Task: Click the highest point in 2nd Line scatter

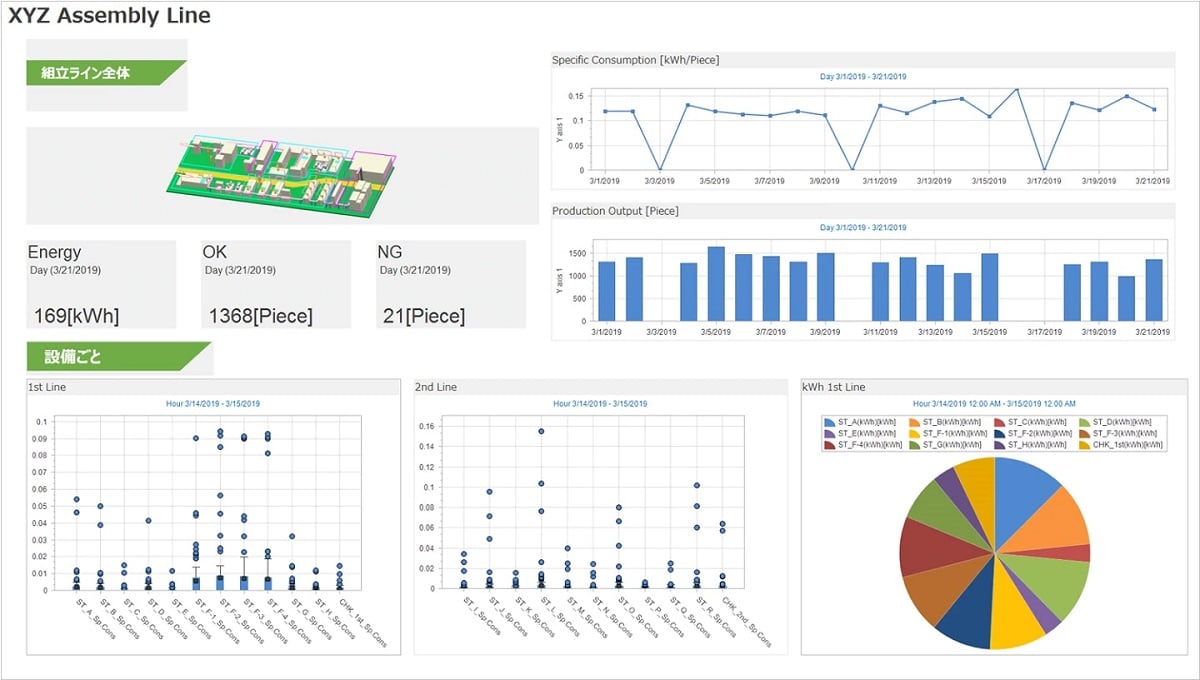Action: 541,431
